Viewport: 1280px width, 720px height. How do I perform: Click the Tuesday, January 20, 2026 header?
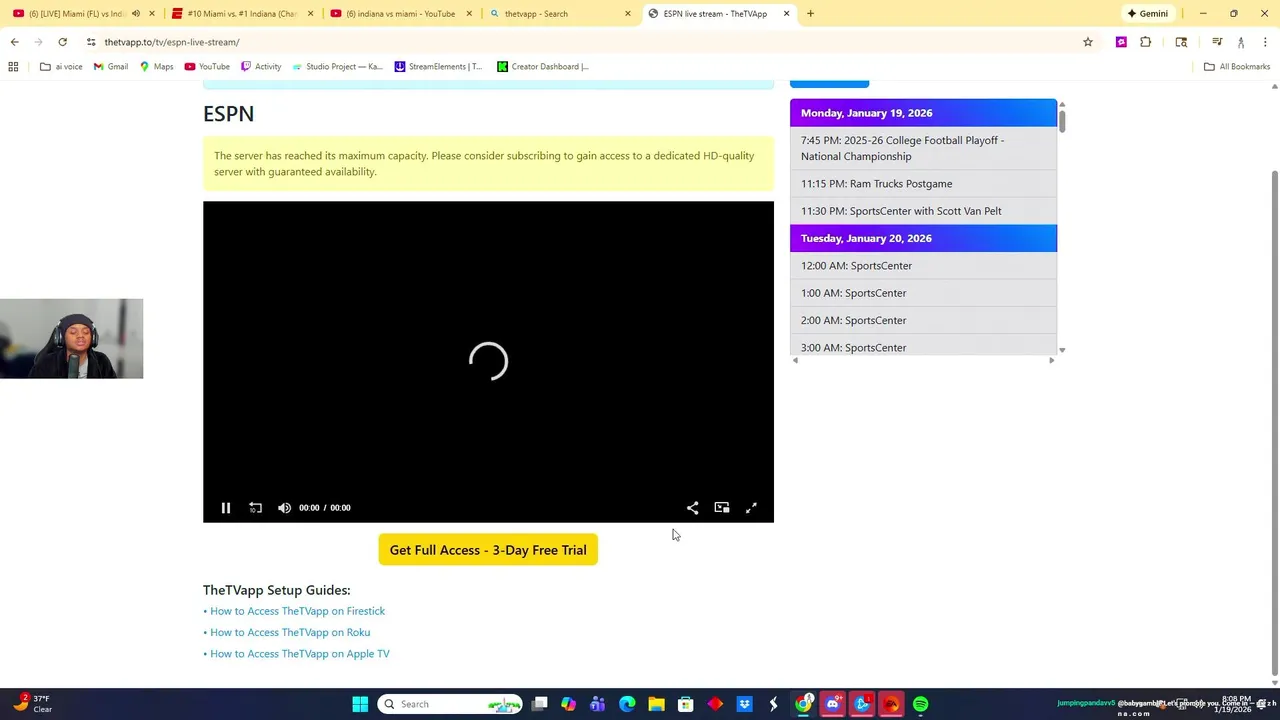click(923, 238)
